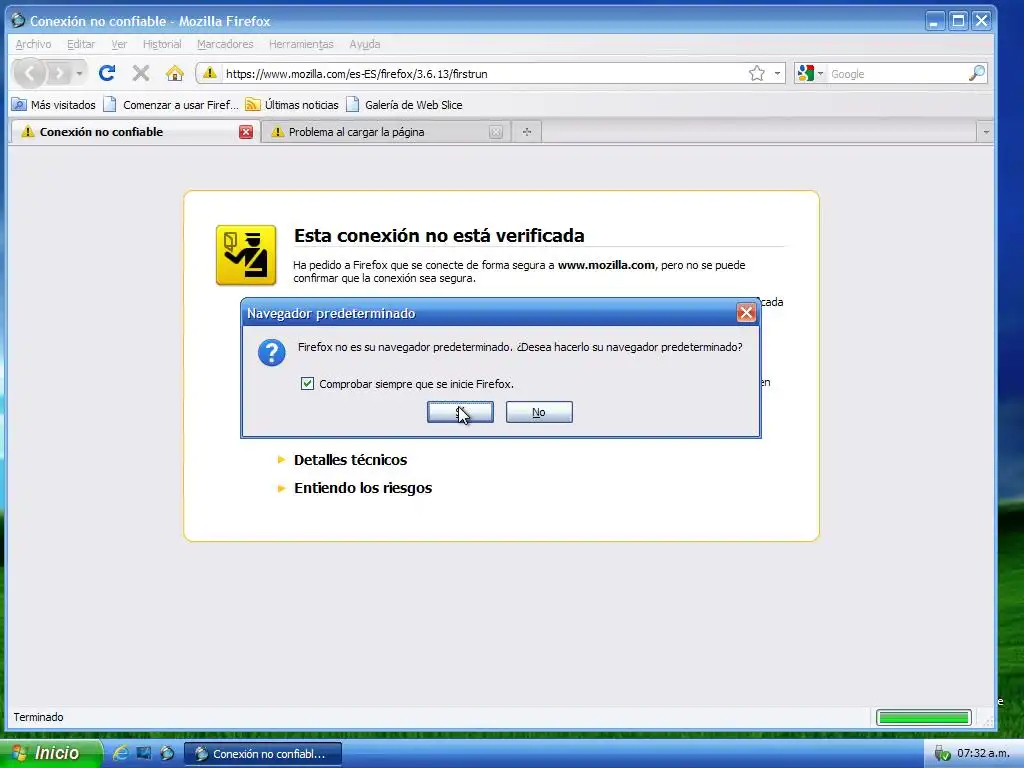Open the Historial menu

click(162, 44)
